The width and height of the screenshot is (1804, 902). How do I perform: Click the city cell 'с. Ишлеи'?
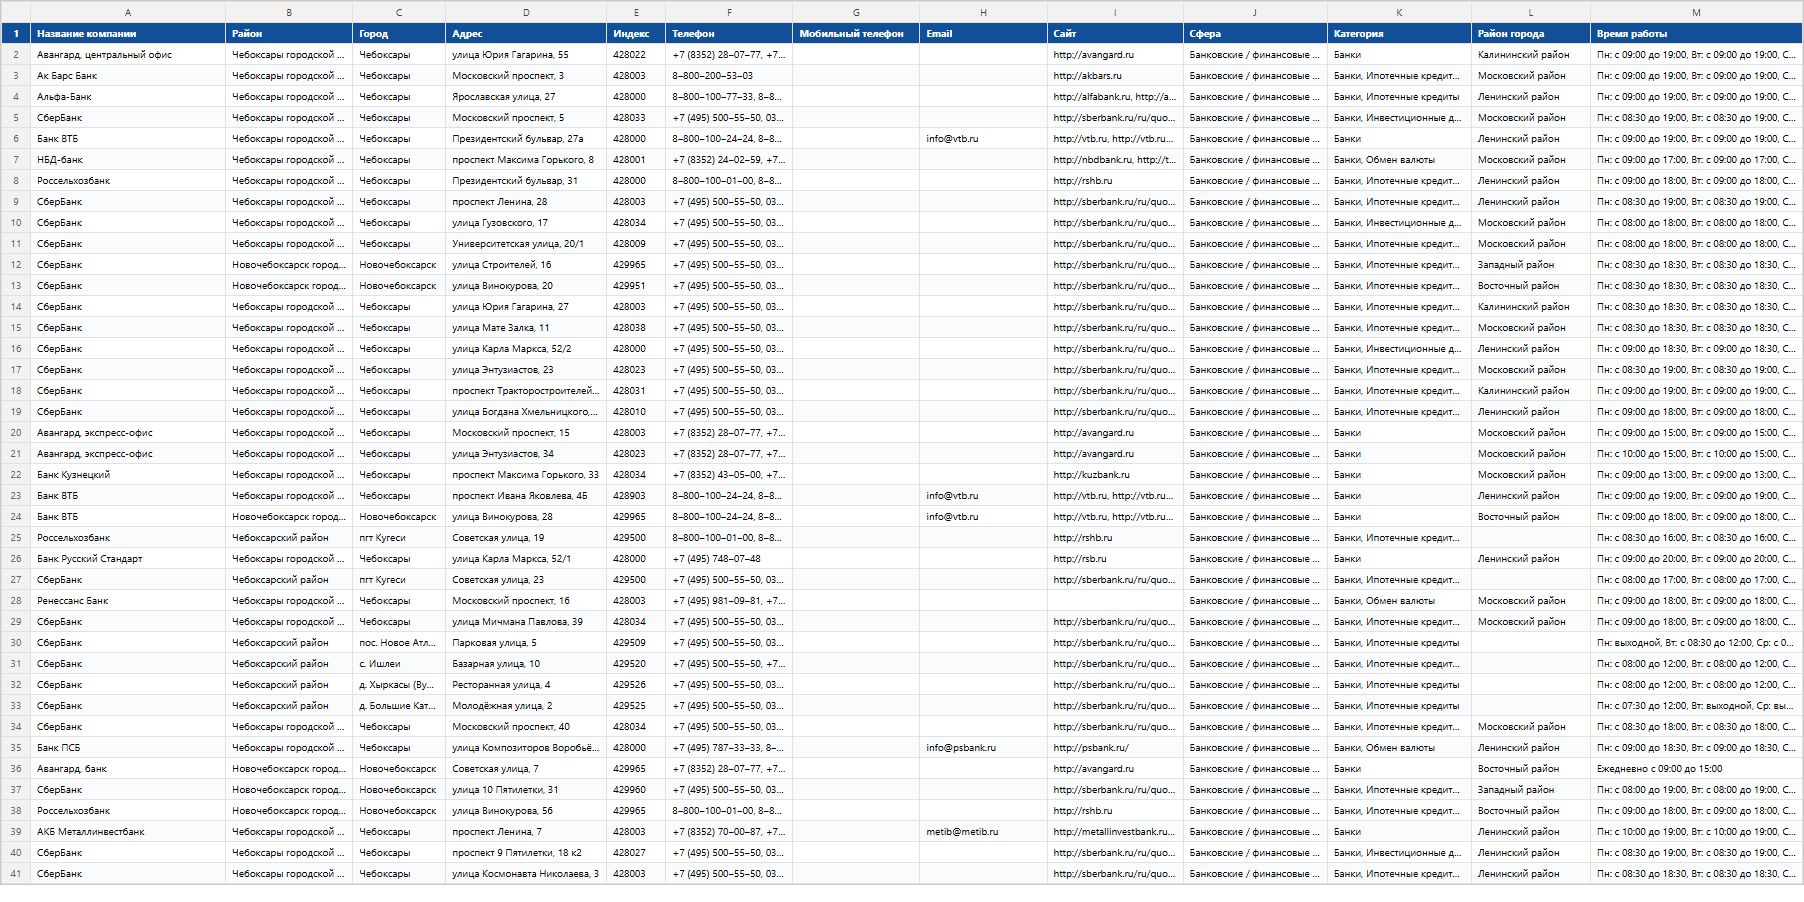point(399,664)
